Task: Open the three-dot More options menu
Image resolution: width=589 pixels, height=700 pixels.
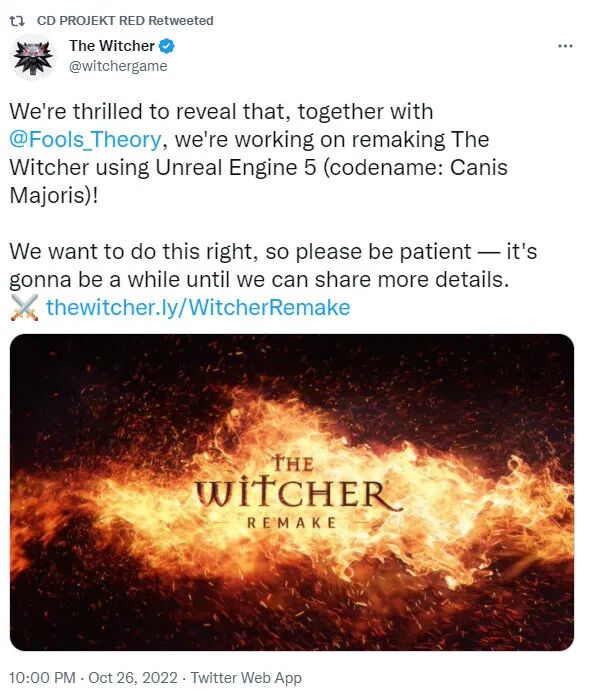Action: tap(565, 46)
